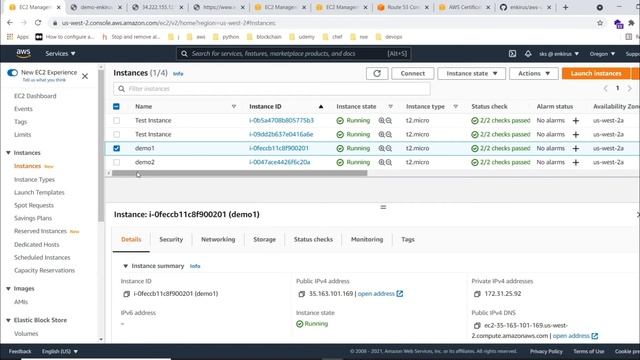640x360 pixels.
Task: Copy the Public IPv4 DNS
Action: 477,326
